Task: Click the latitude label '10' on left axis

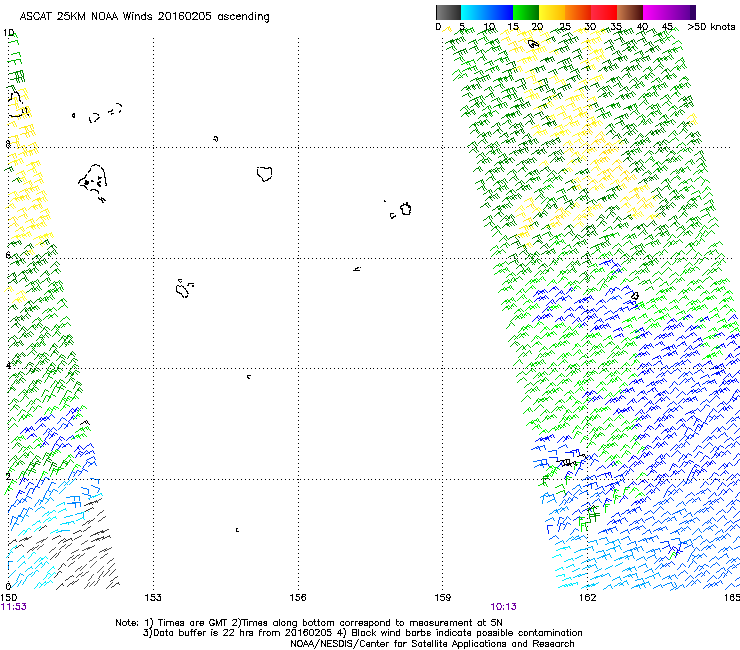Action: click(8, 33)
